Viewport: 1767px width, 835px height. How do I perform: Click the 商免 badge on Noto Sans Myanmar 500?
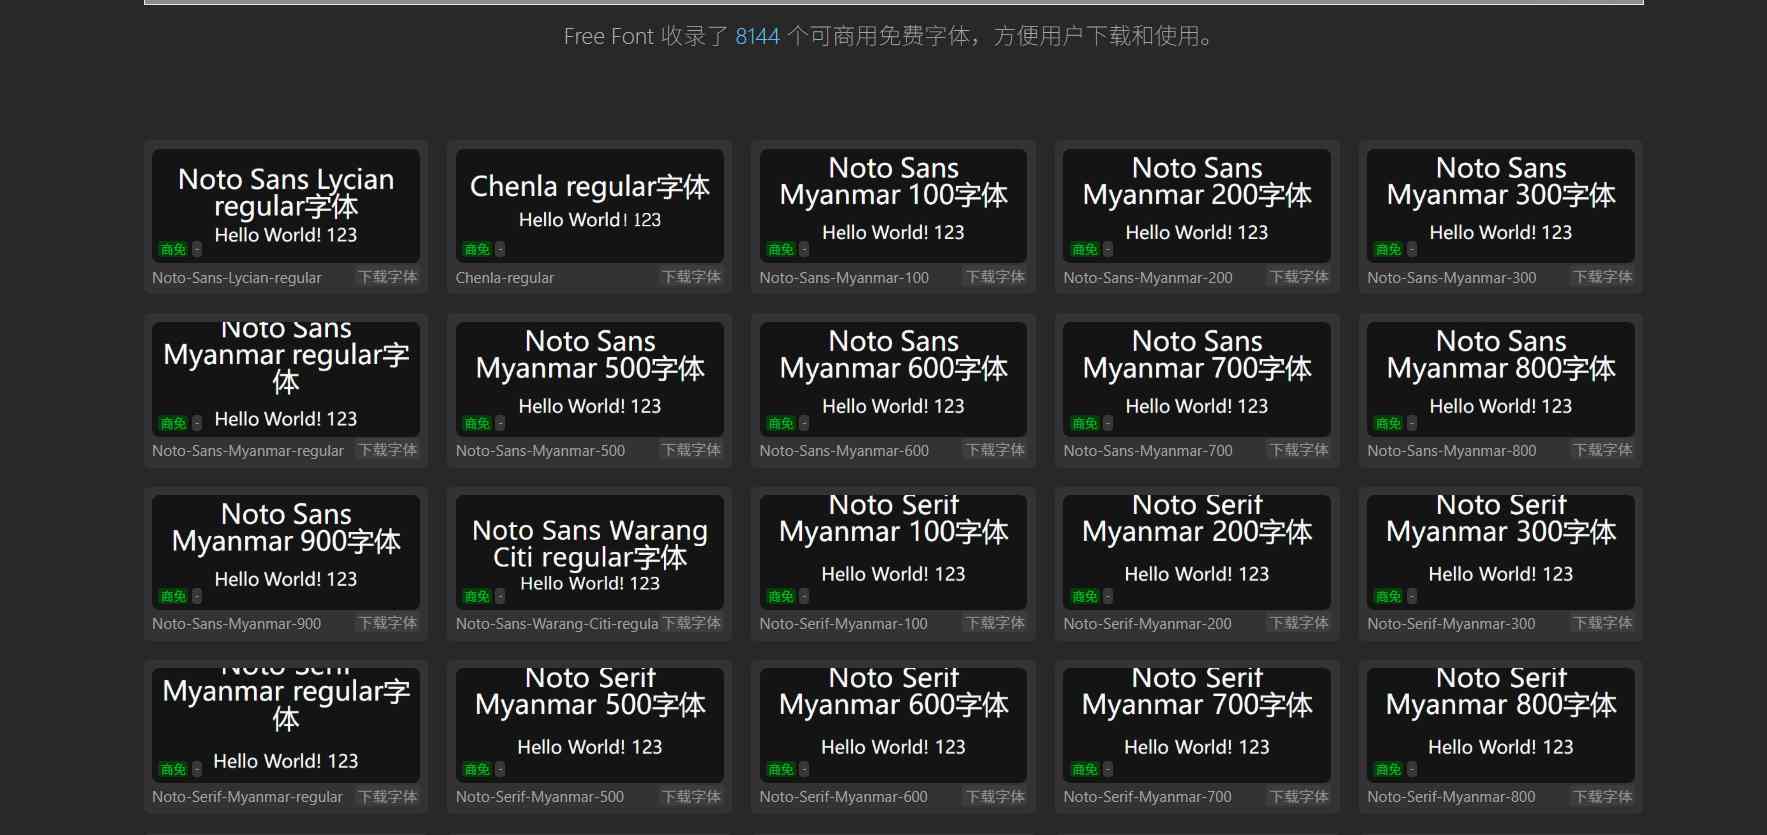[477, 424]
